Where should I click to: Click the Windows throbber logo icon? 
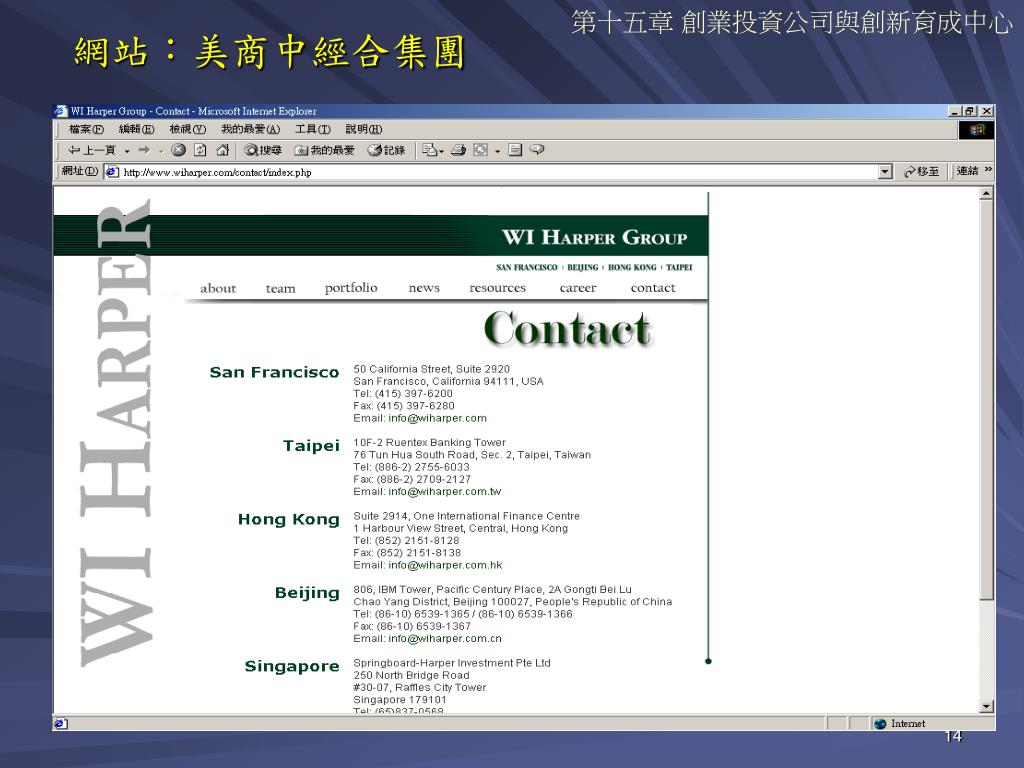[x=976, y=130]
